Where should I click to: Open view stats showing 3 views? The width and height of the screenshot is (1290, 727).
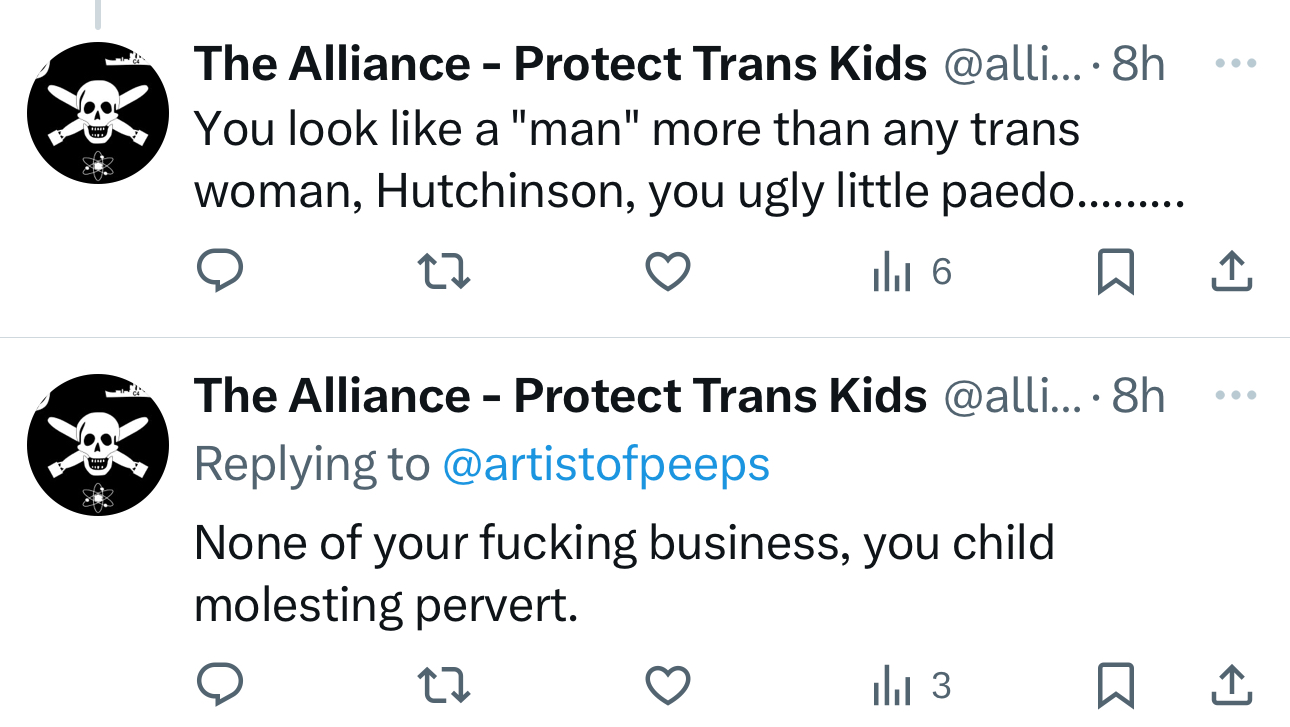tap(911, 686)
